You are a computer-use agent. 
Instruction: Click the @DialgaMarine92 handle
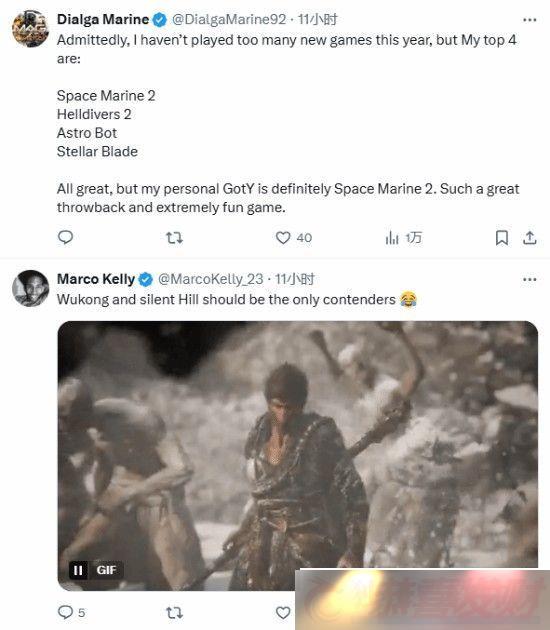pos(229,19)
